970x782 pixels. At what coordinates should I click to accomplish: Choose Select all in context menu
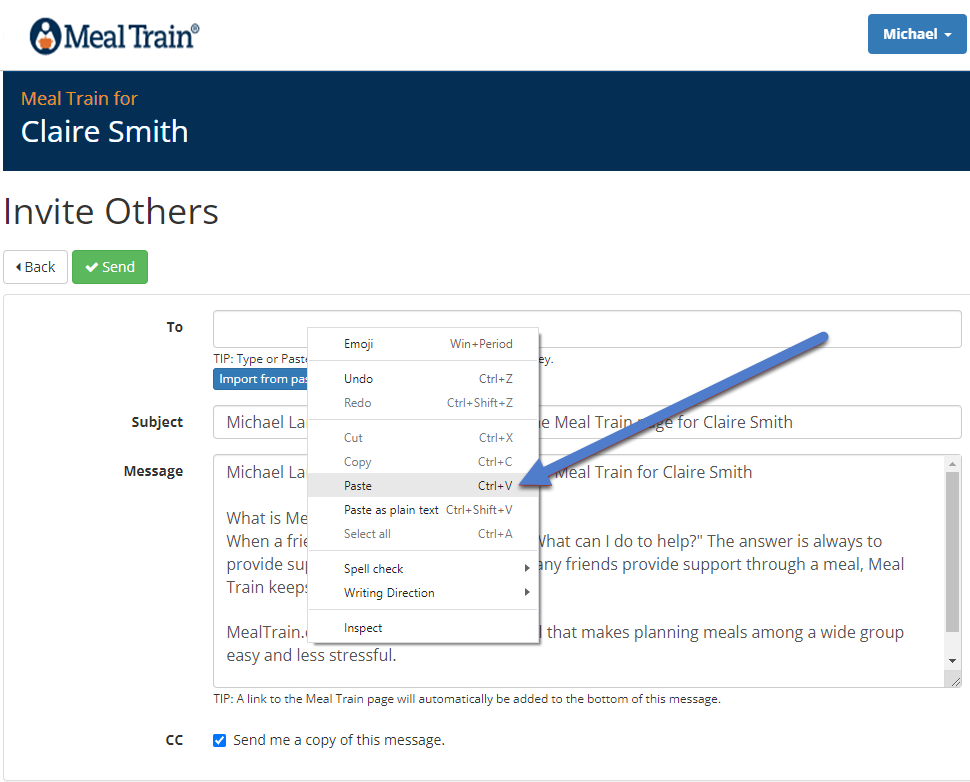click(423, 533)
